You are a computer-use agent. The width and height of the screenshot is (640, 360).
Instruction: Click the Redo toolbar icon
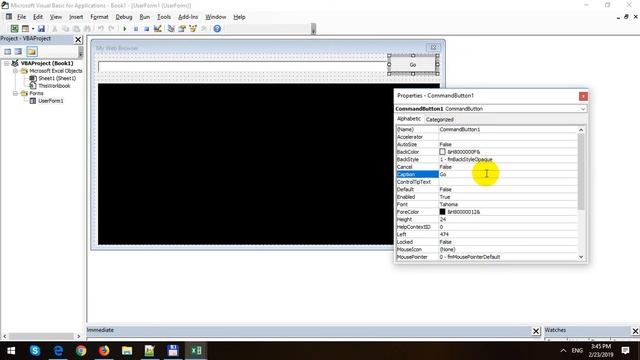pyautogui.click(x=111, y=29)
